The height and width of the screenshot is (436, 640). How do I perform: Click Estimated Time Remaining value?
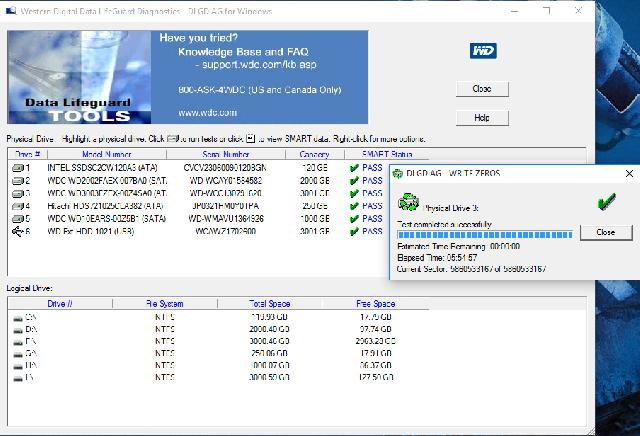pos(504,247)
